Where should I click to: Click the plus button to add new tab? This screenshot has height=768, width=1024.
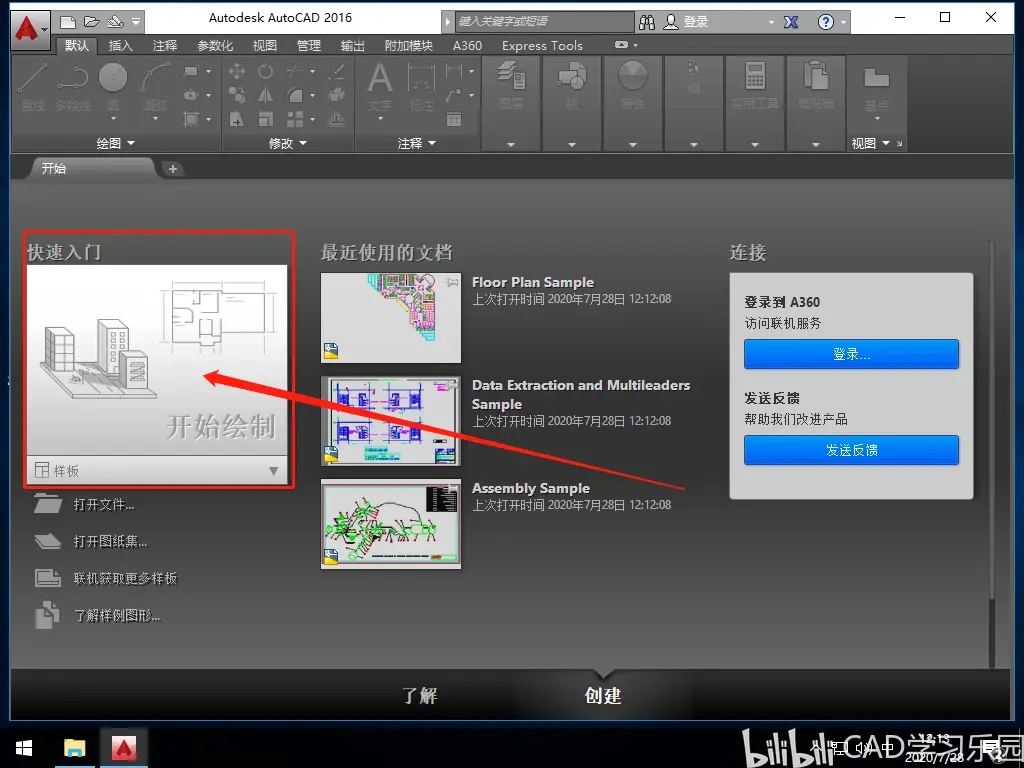(172, 169)
